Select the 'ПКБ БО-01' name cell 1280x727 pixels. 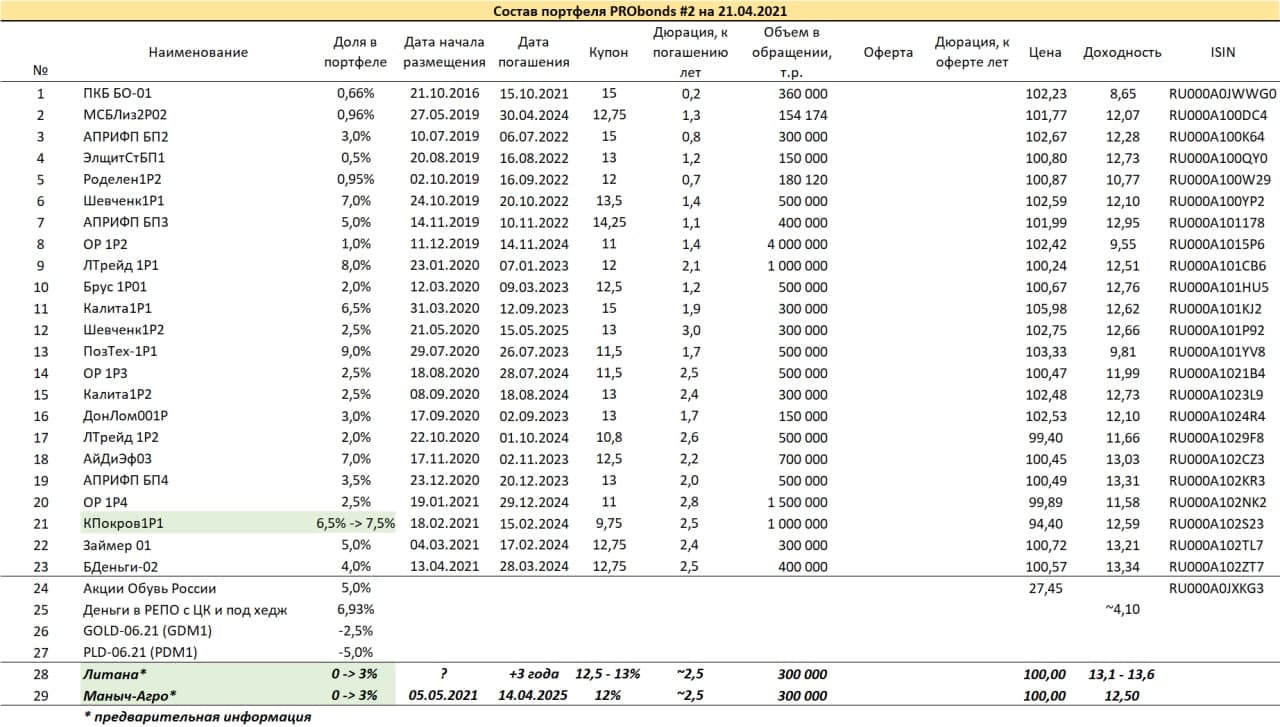116,94
